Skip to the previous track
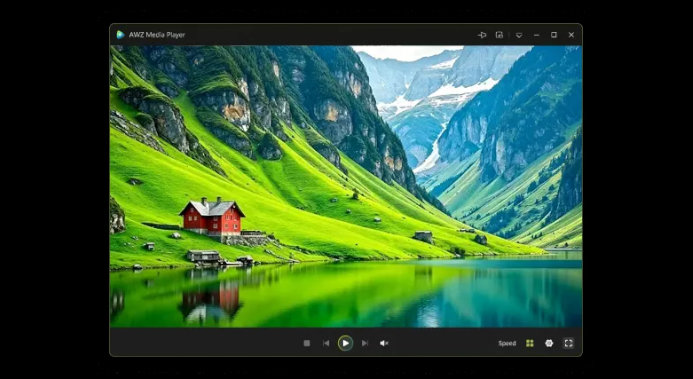The height and width of the screenshot is (379, 693). point(326,343)
